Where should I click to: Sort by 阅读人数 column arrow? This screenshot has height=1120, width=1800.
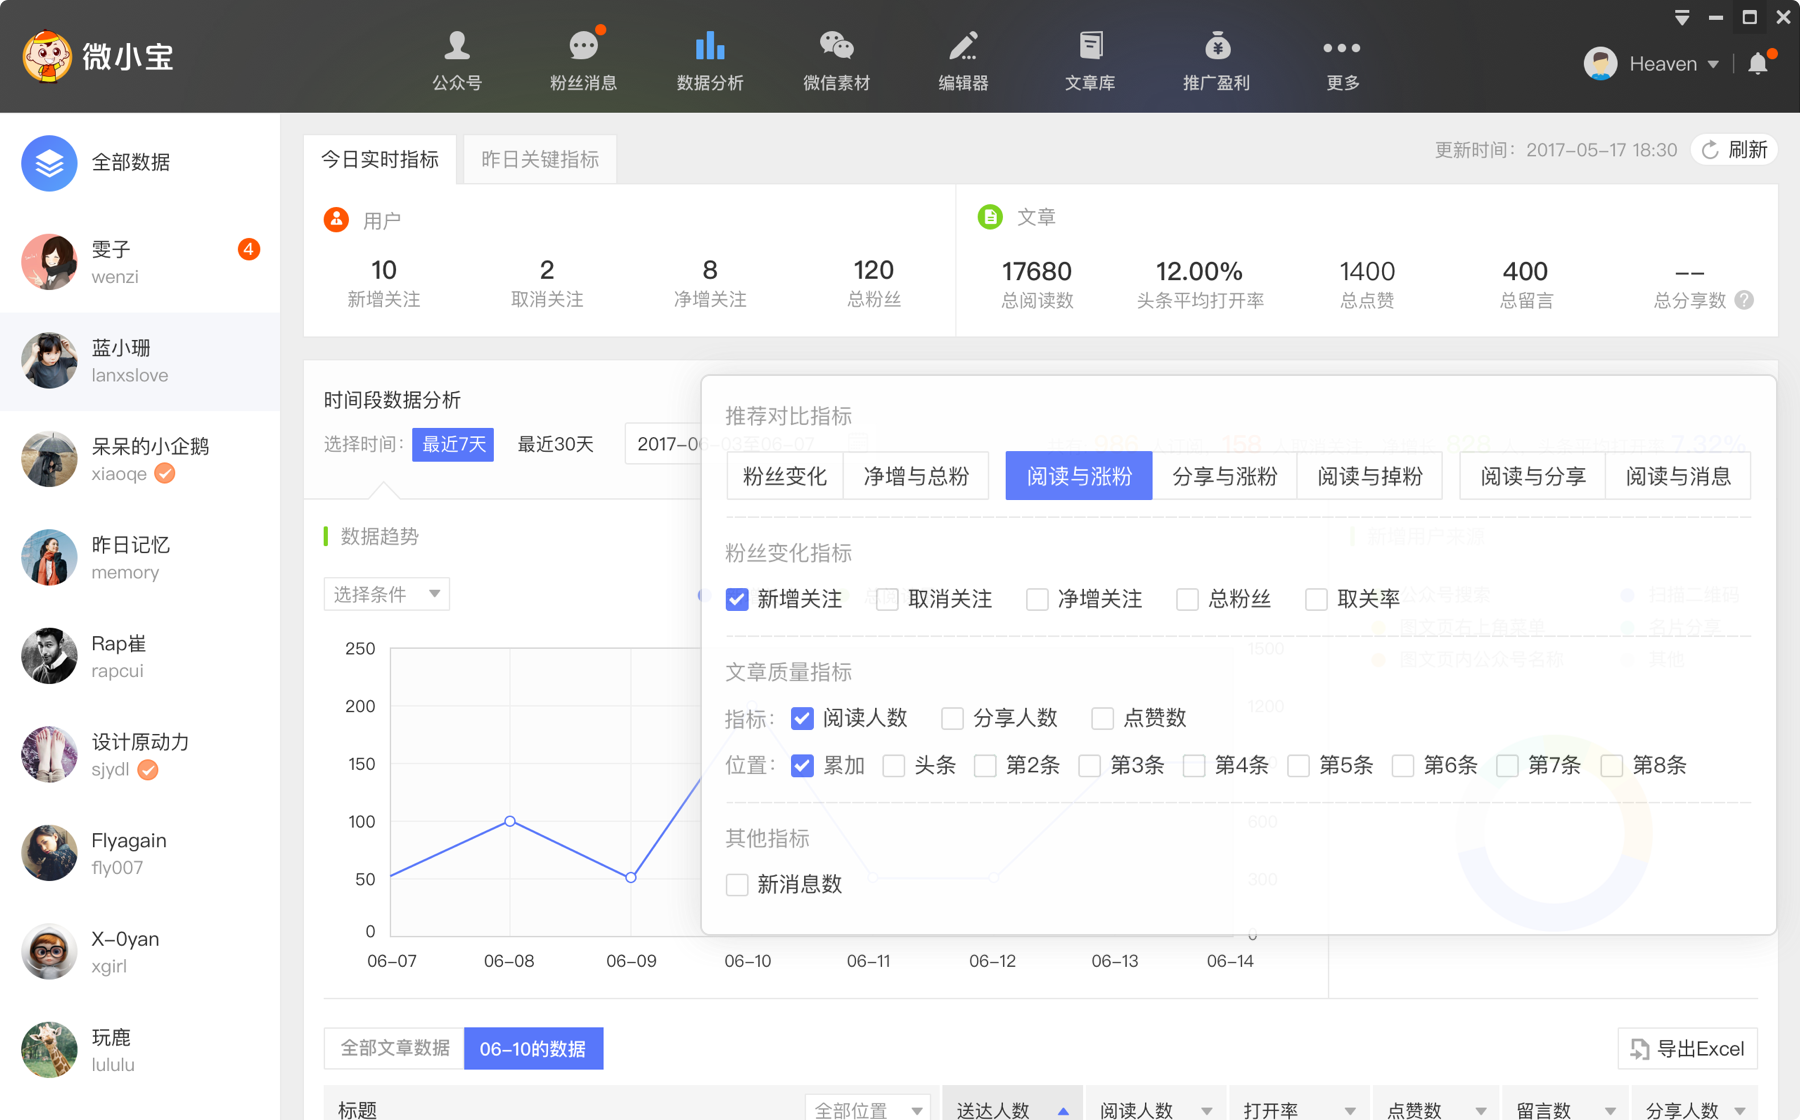click(1207, 1111)
